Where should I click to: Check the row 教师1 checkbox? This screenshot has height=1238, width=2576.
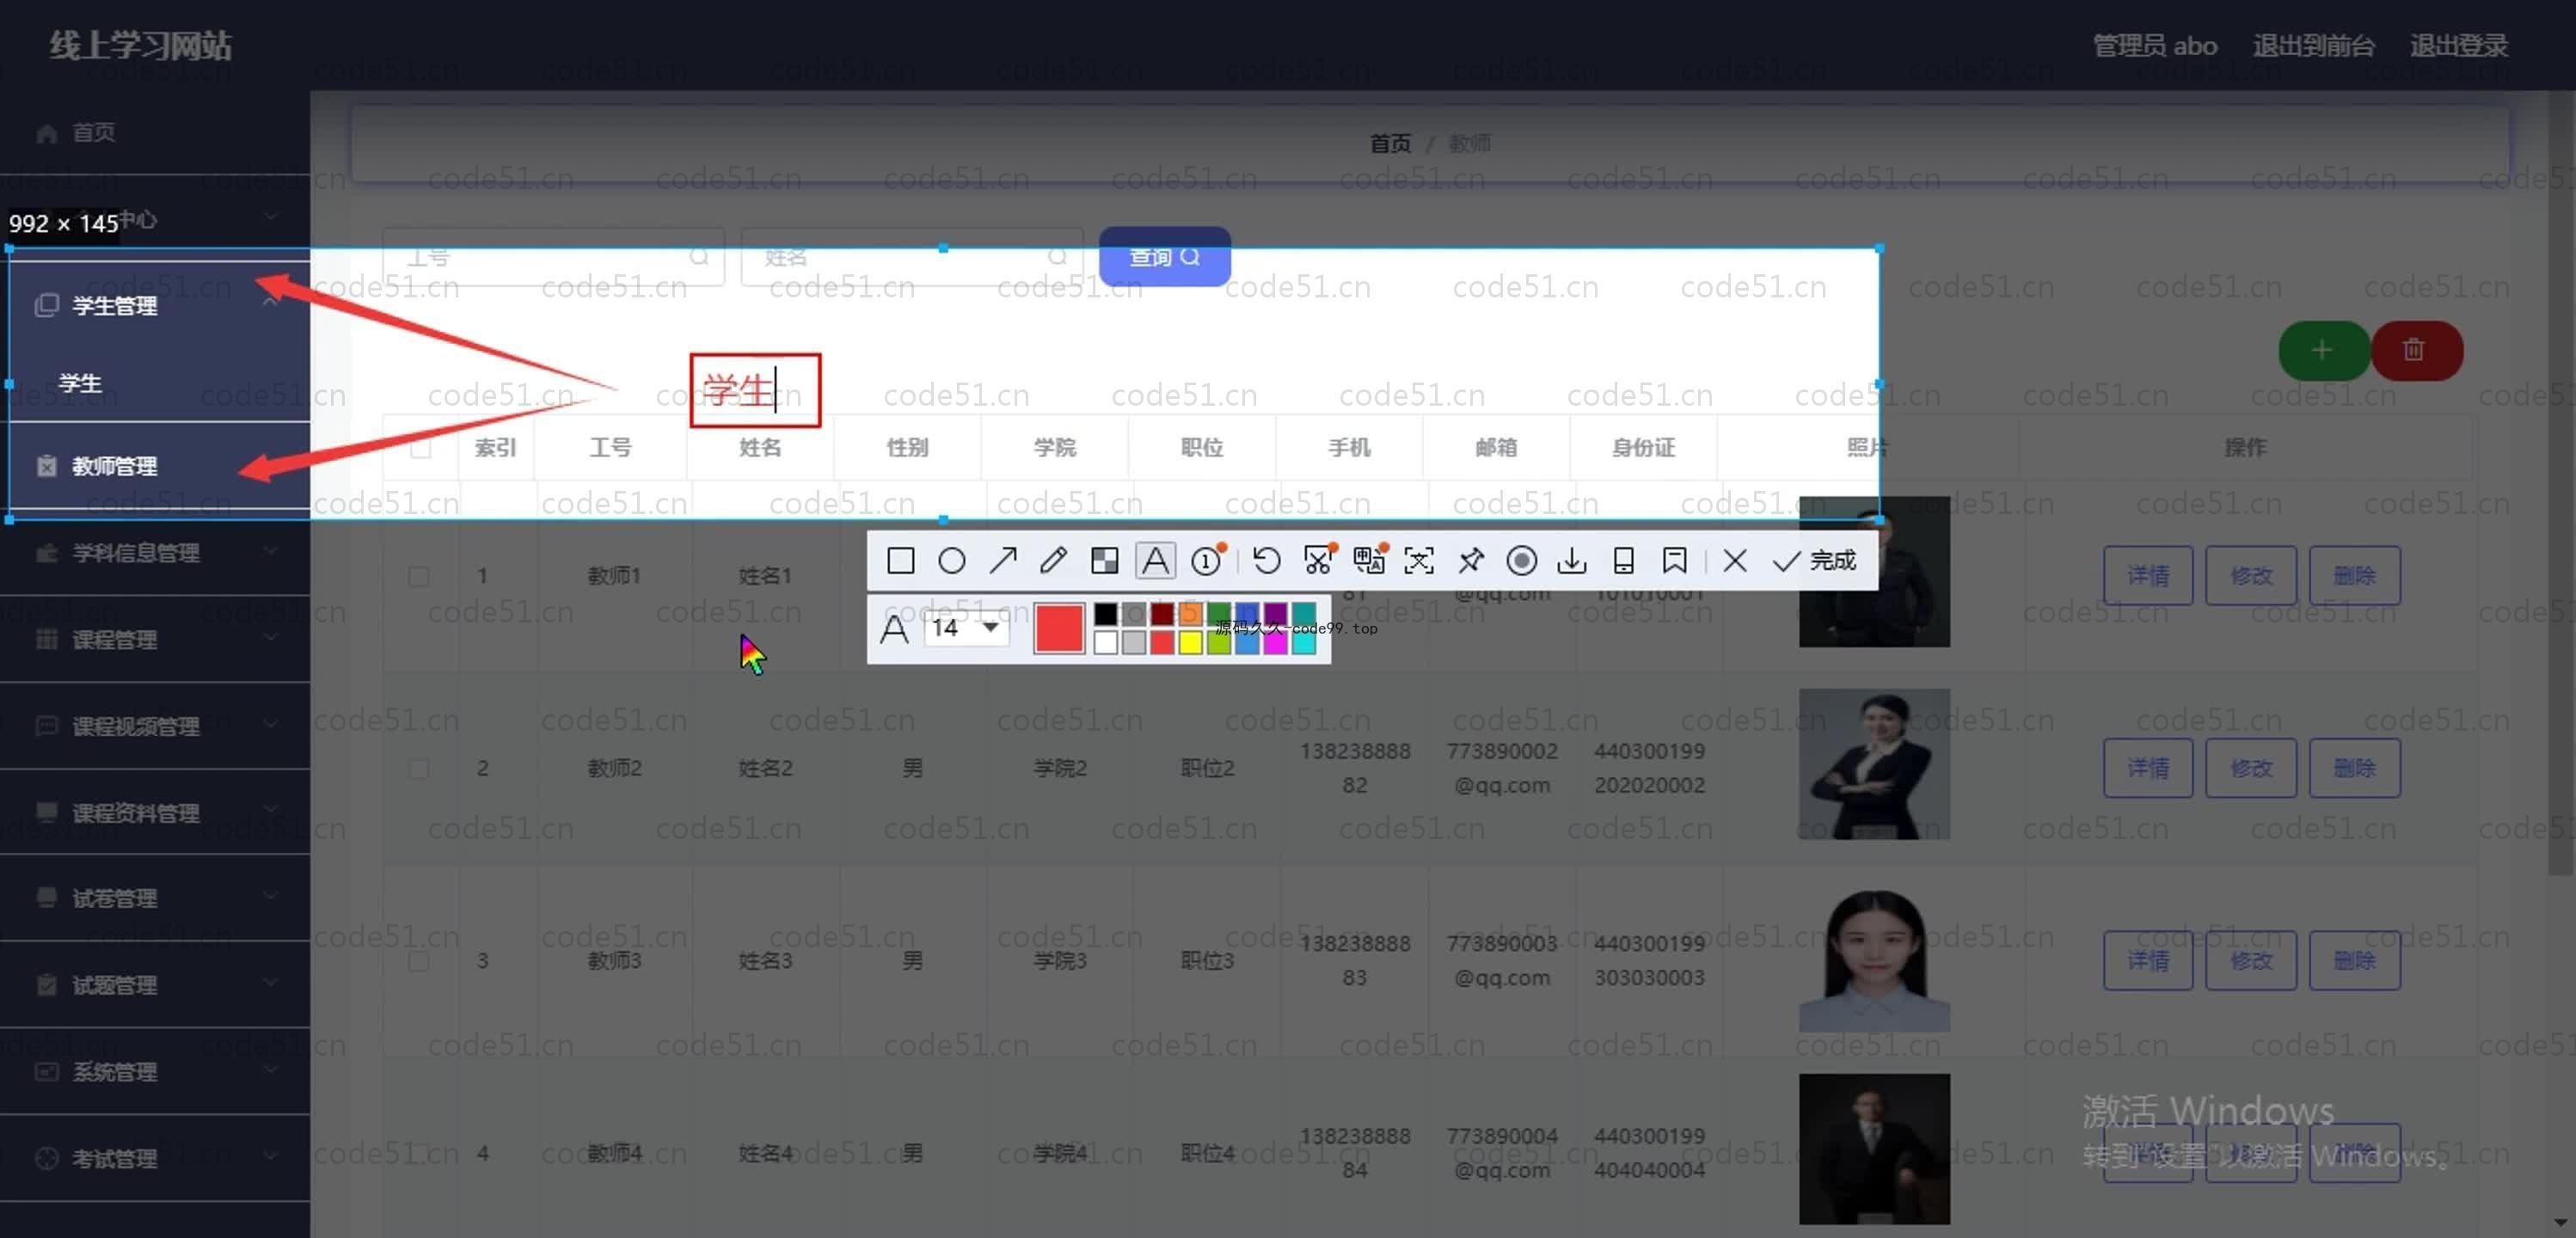tap(419, 576)
